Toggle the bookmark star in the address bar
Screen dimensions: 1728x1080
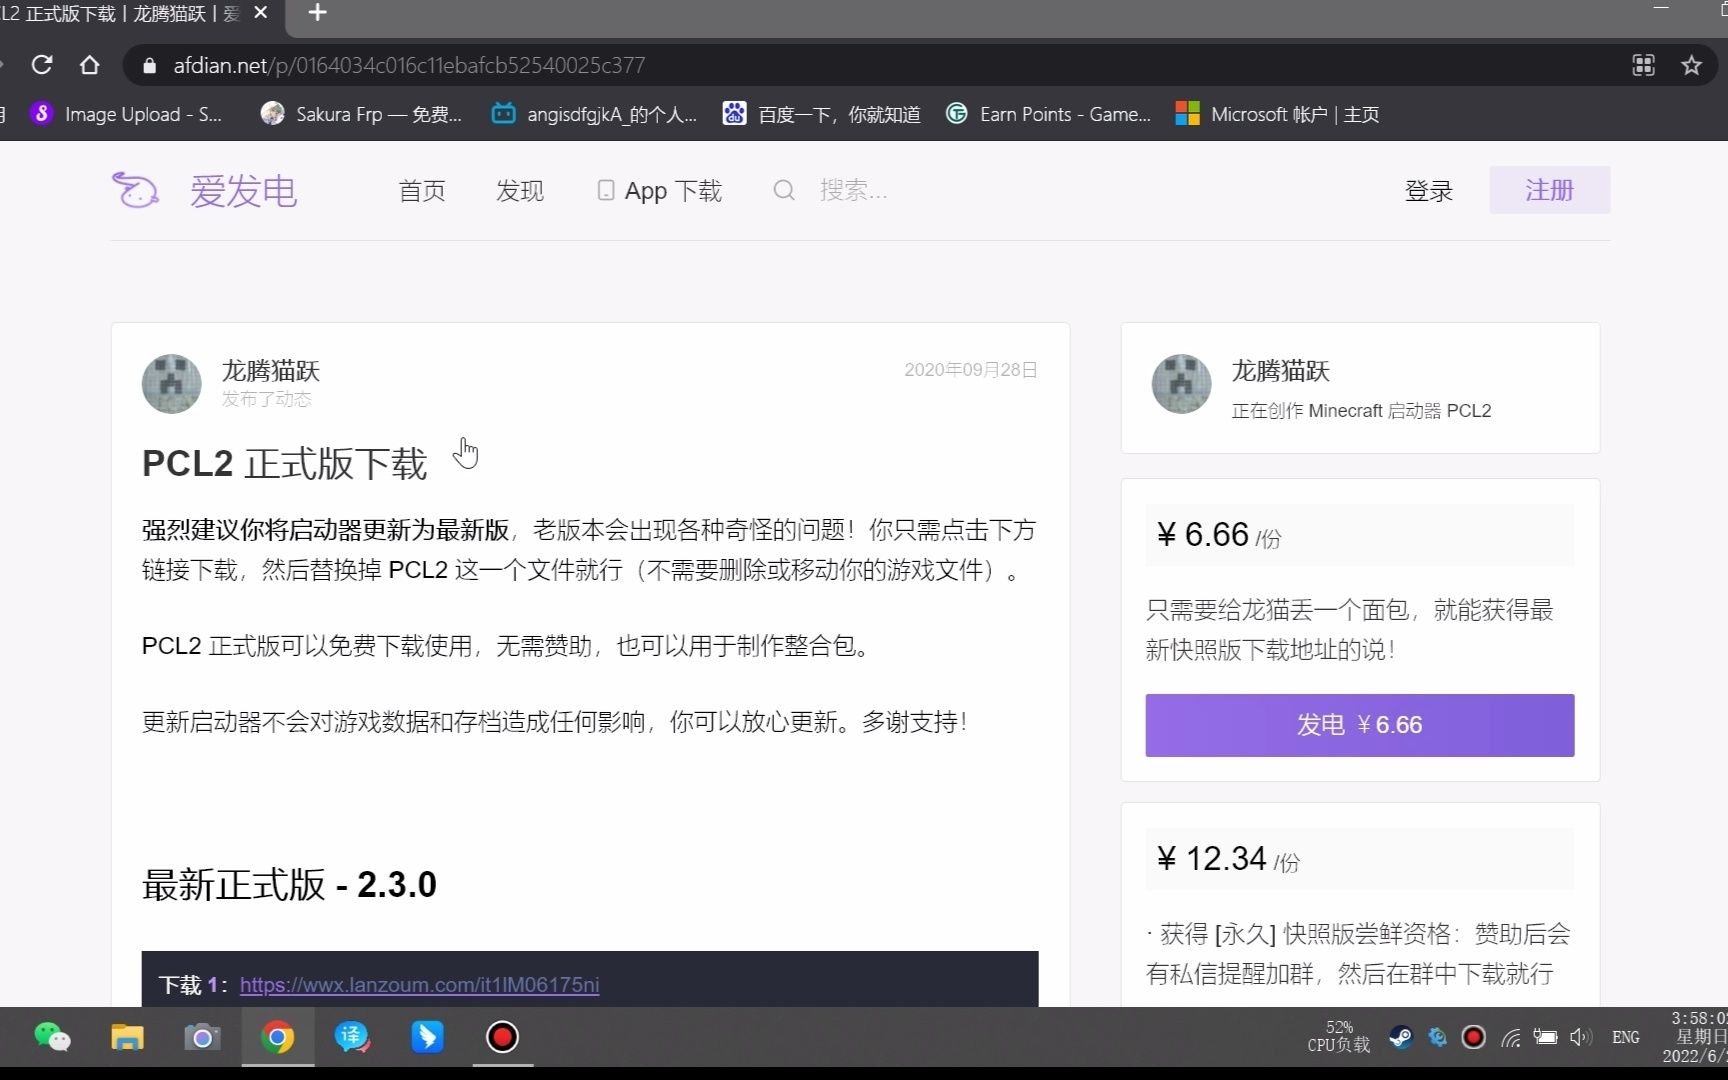click(x=1692, y=65)
